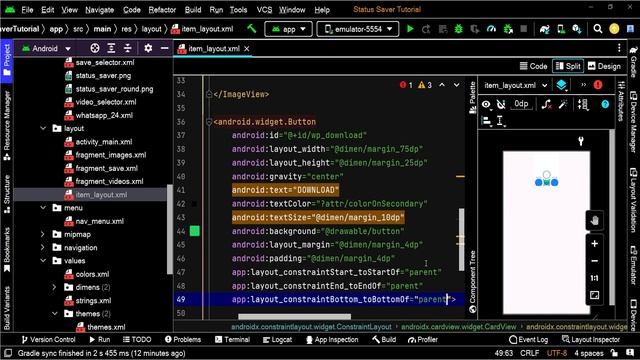Click the green color swatch on line 44 gutter
Image resolution: width=640 pixels, height=360 pixels.
point(195,231)
